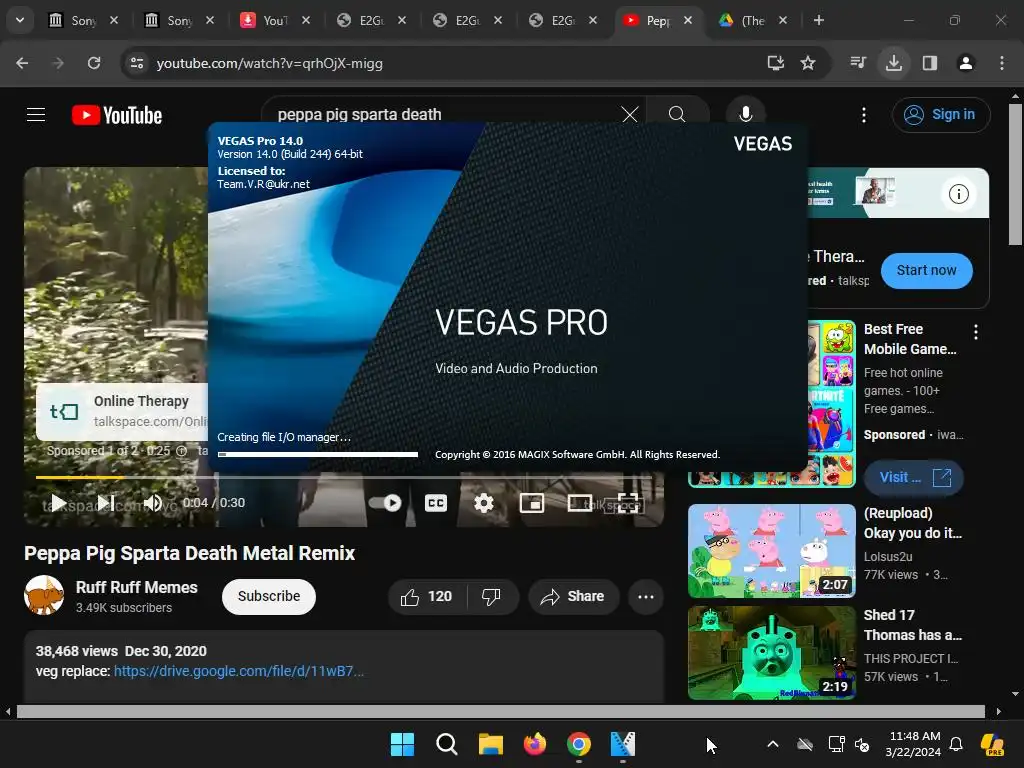Bookmark this page with the star

[x=808, y=63]
